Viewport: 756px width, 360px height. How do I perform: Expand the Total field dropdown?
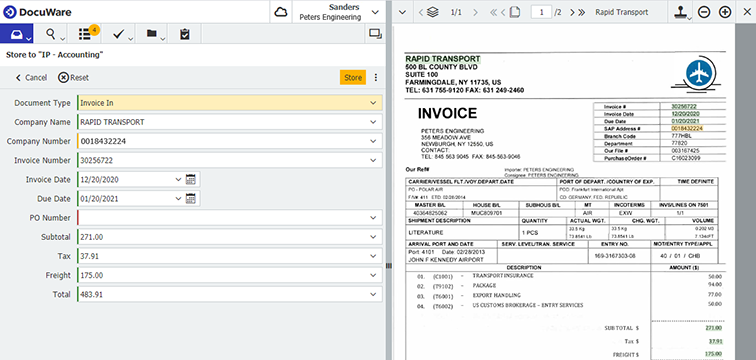[x=373, y=294]
